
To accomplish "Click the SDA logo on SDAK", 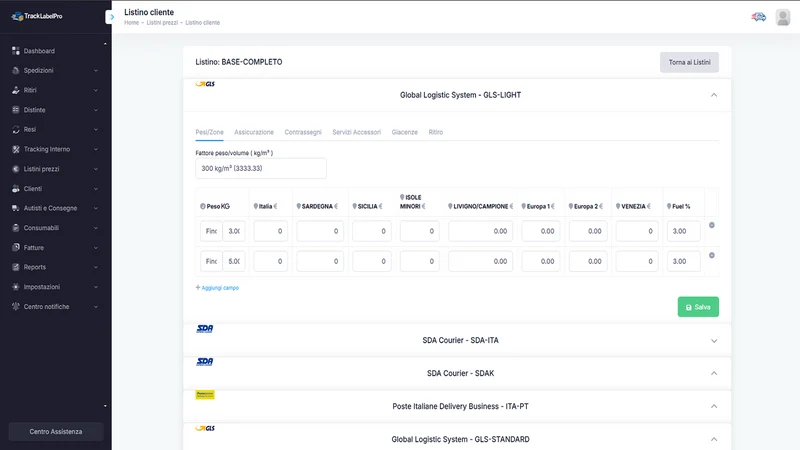I will tap(205, 362).
